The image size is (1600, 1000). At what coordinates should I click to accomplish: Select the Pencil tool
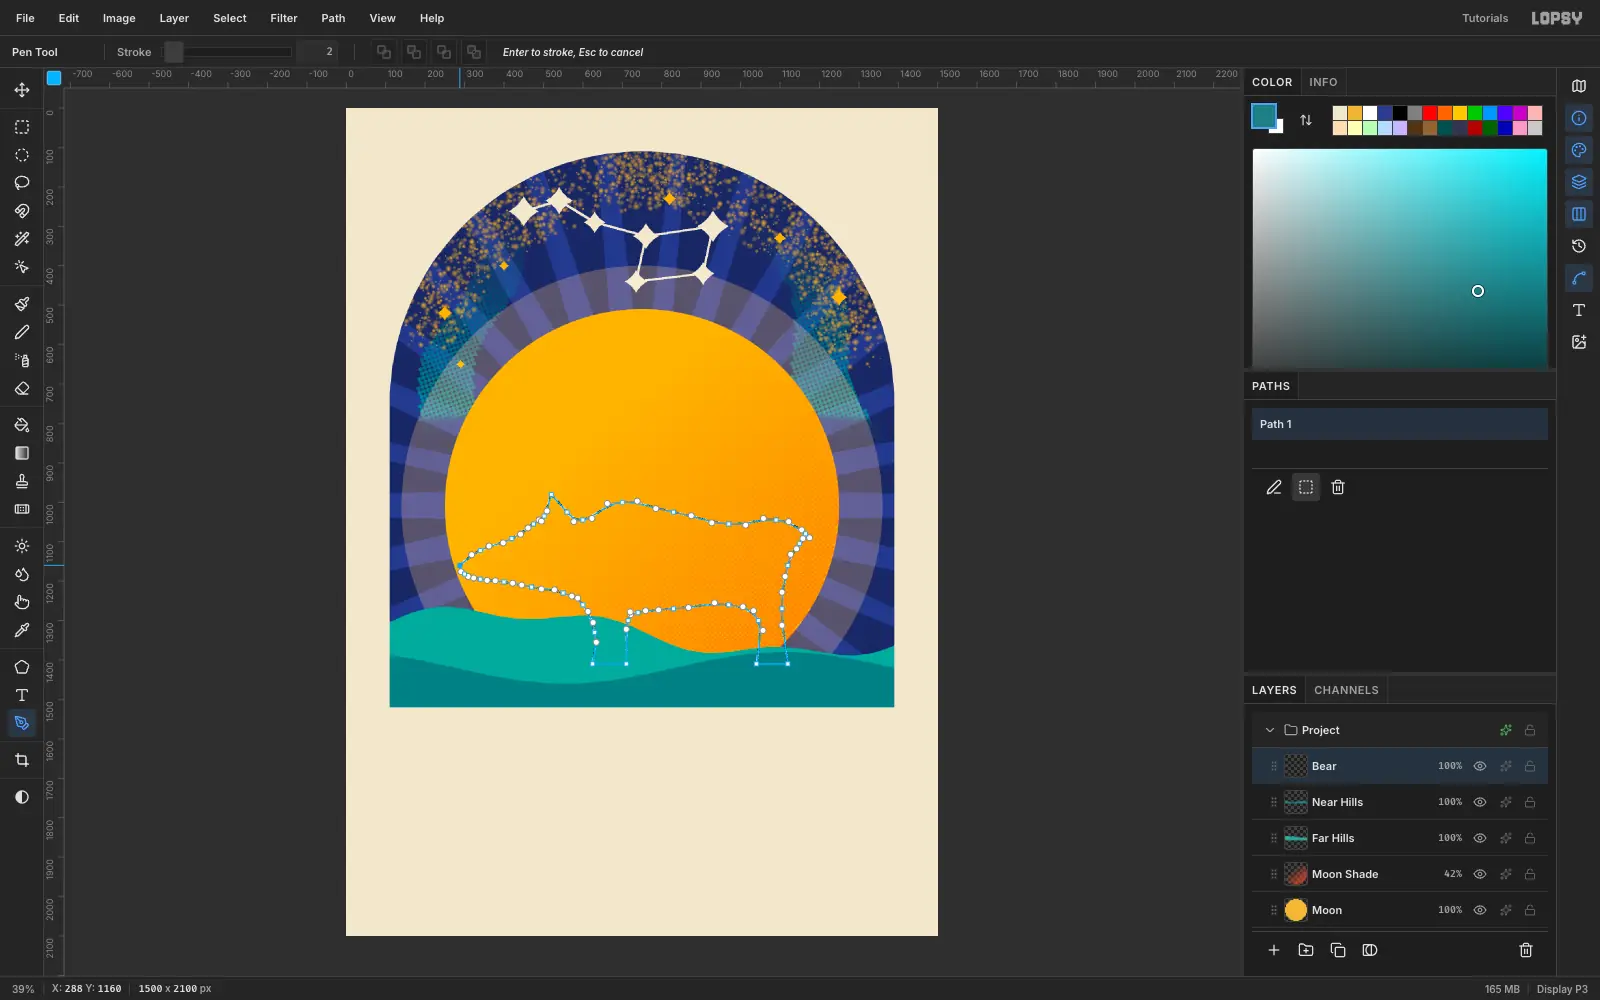coord(22,332)
